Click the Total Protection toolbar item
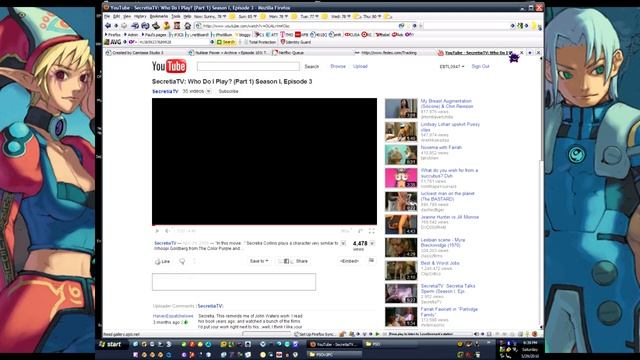This screenshot has width=640, height=360. [x=260, y=42]
